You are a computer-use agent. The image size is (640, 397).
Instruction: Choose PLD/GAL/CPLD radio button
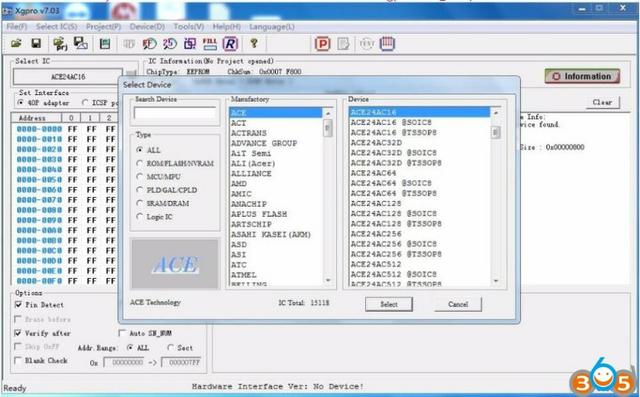pyautogui.click(x=140, y=190)
